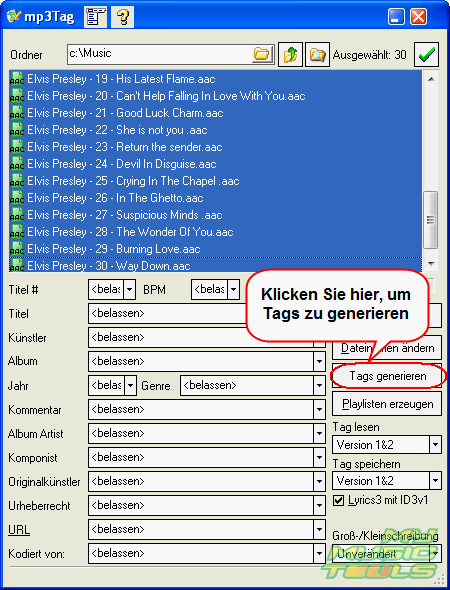Open the options icon in title bar

pyautogui.click(x=95, y=17)
